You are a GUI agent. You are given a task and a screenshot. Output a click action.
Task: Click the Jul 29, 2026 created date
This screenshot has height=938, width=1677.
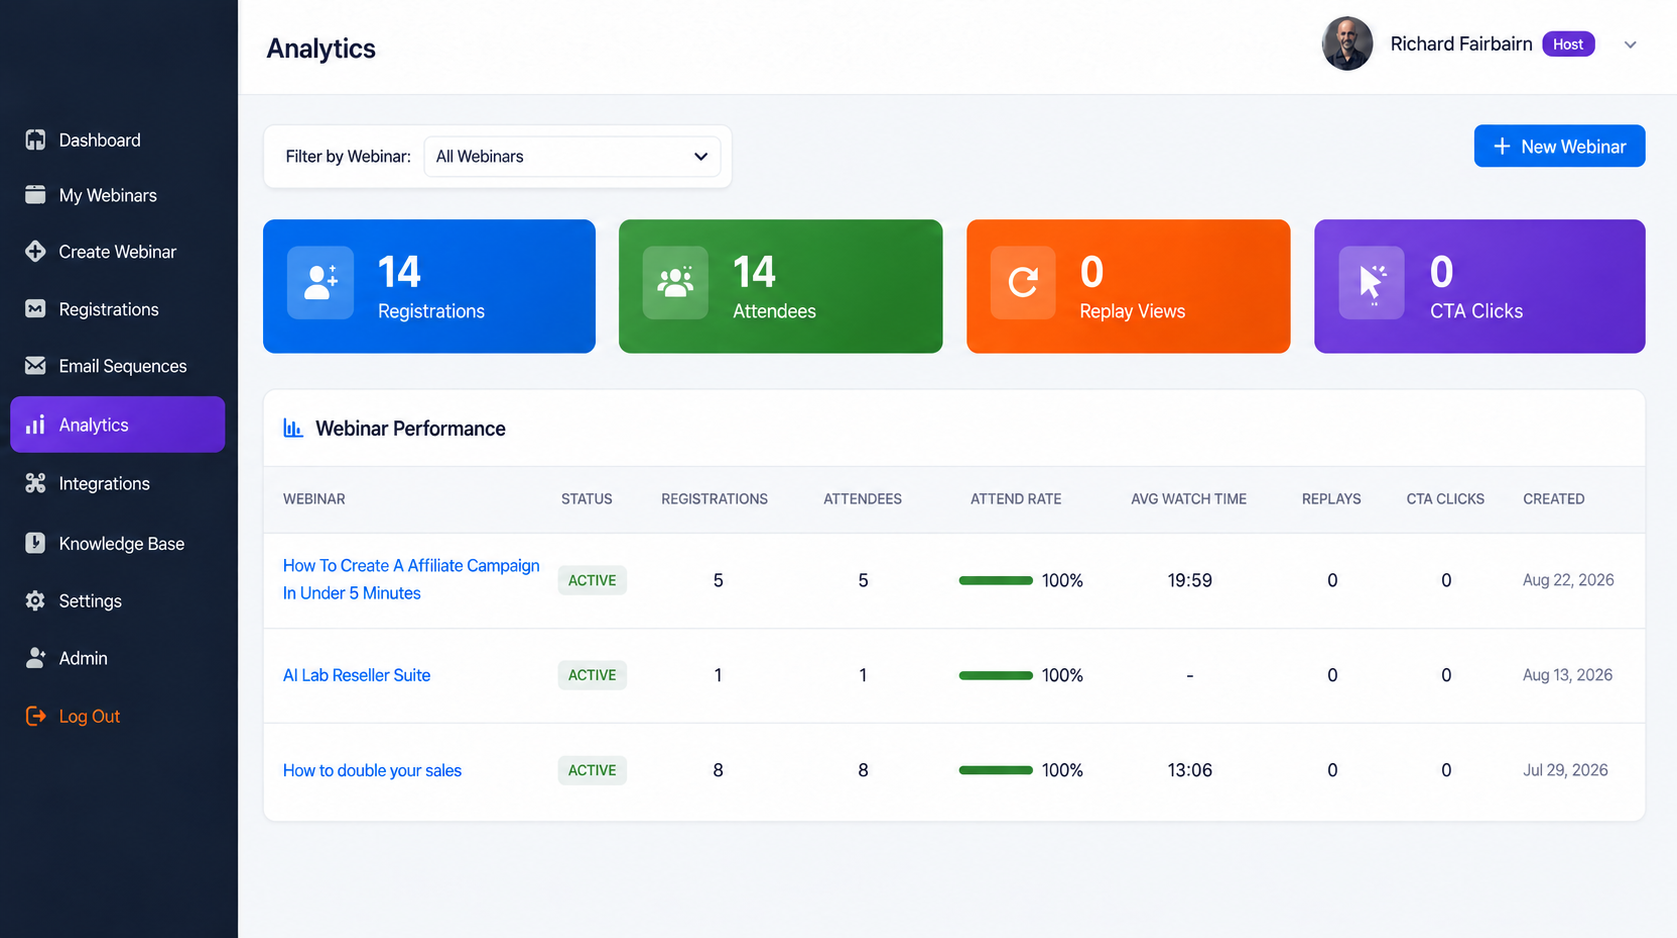1565,770
